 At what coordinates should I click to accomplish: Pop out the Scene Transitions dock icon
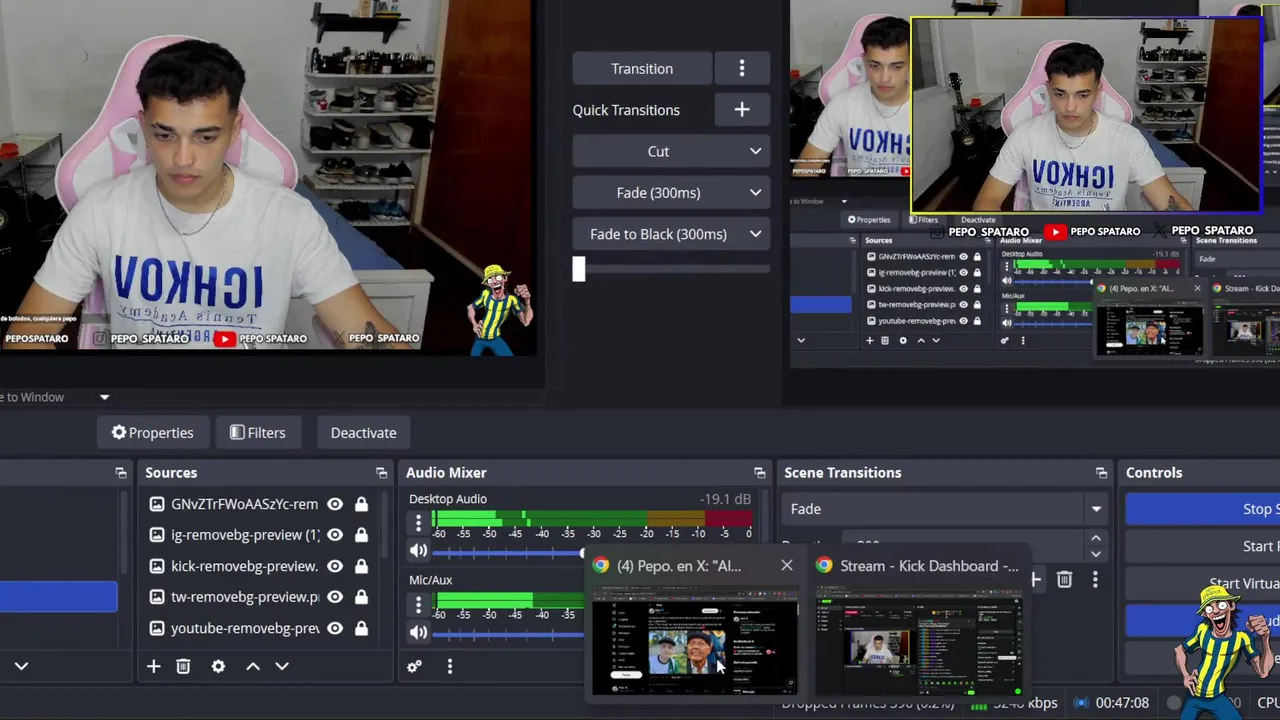1101,473
